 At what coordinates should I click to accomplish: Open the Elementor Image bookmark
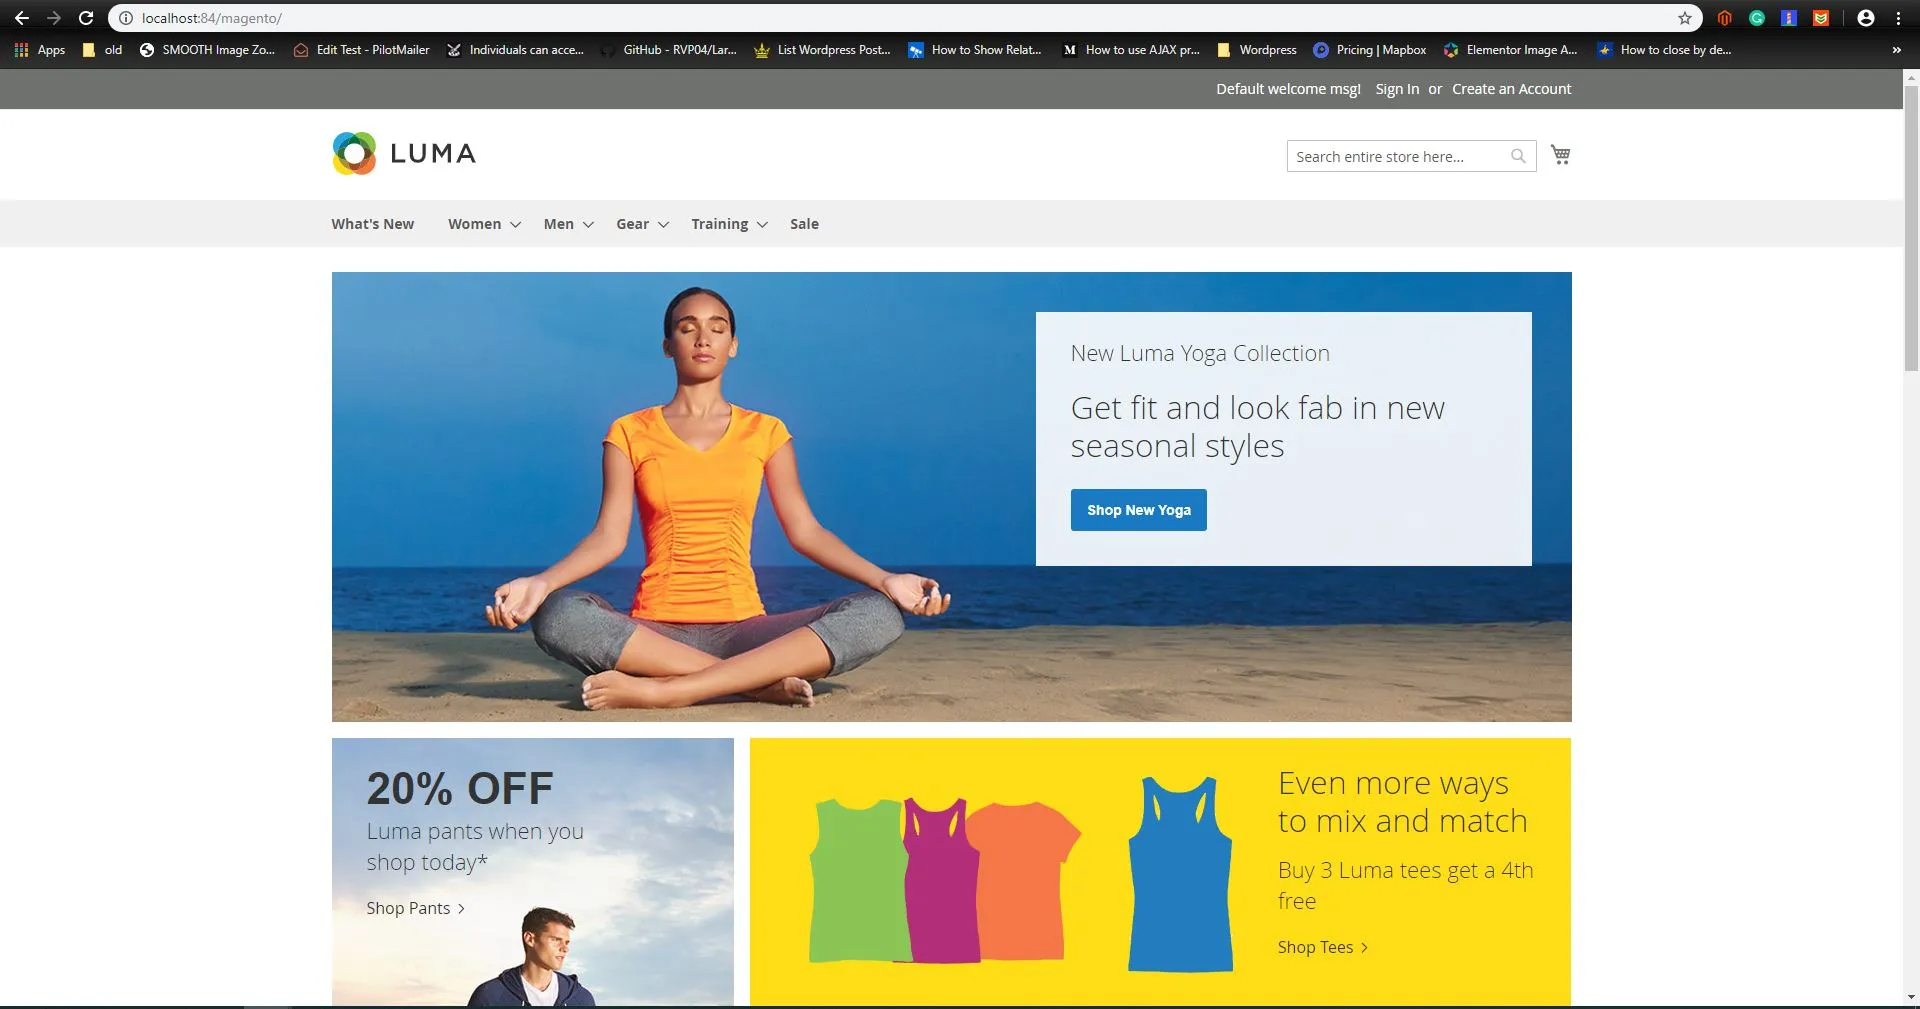coord(1510,50)
